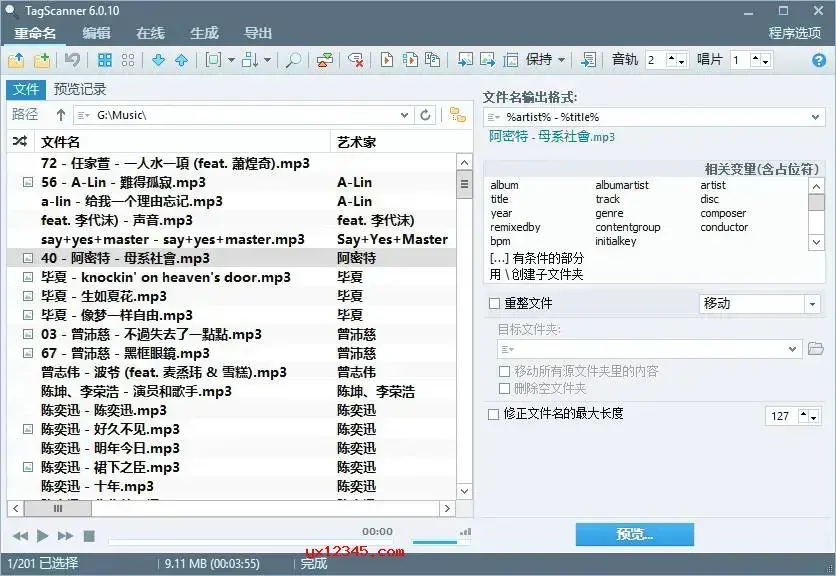Open dropdown arrow next to filter icon
The width and height of the screenshot is (836, 576).
tap(231, 60)
